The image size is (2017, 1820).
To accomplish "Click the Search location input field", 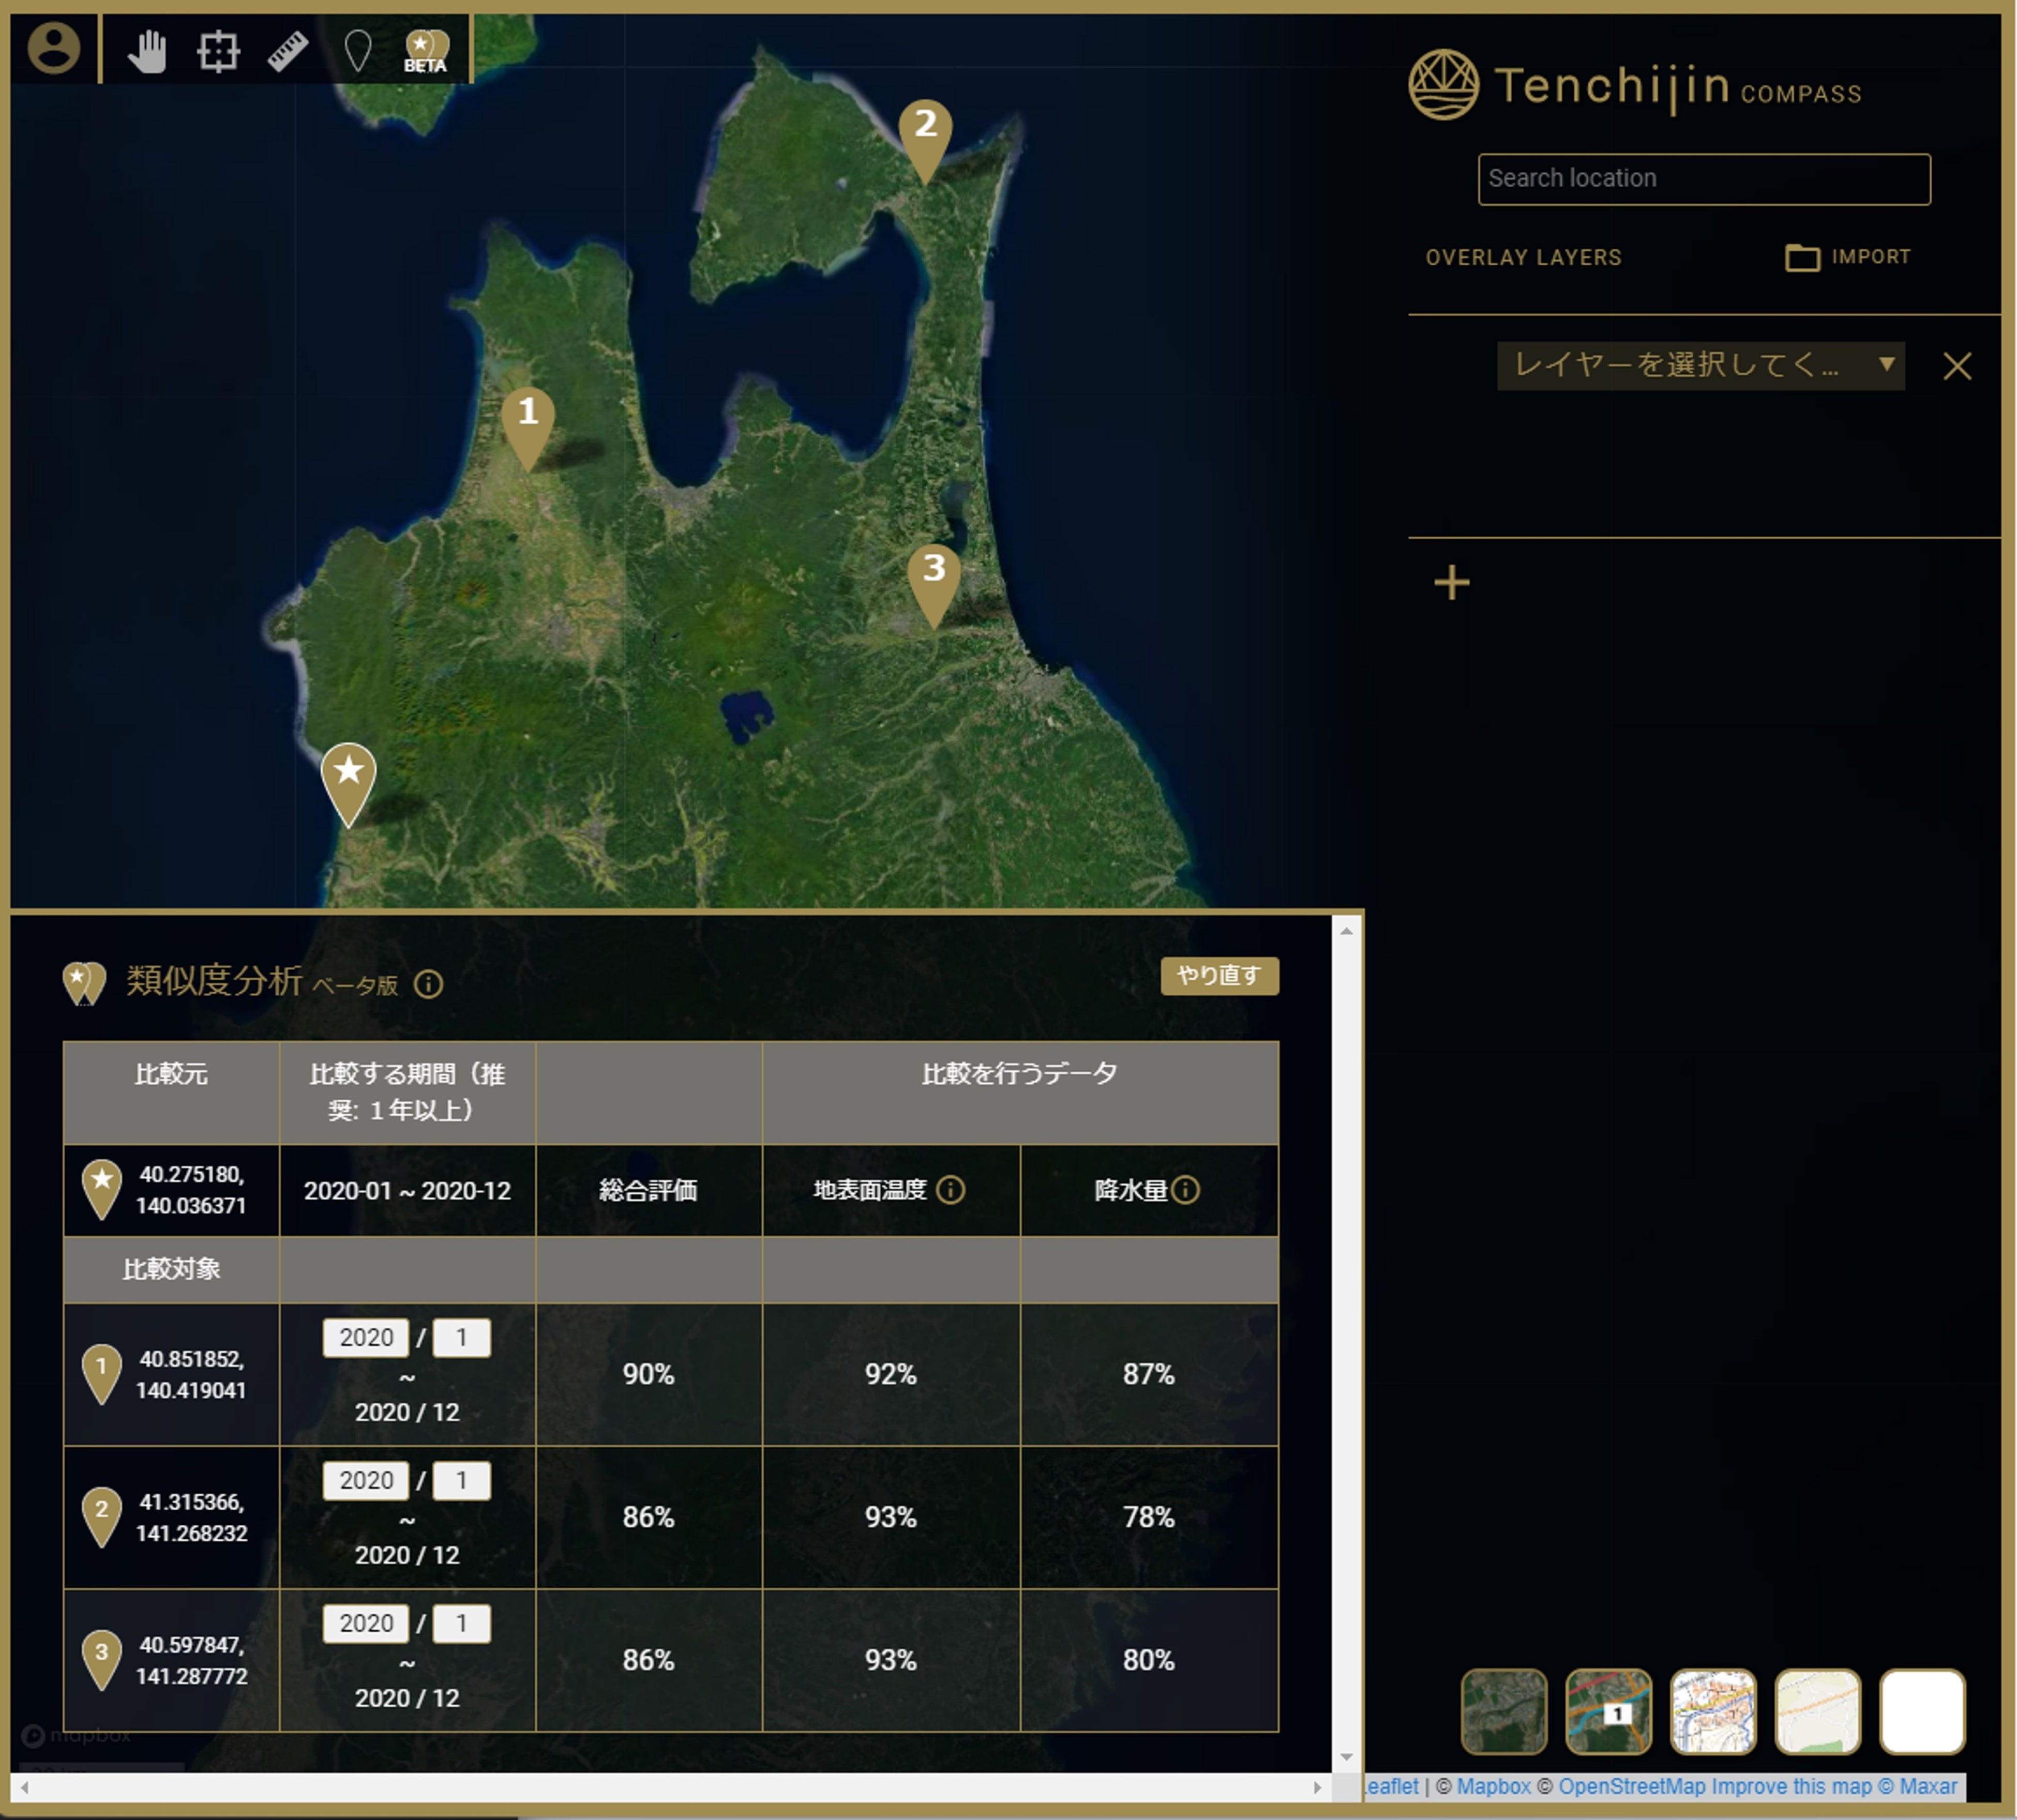I will click(1703, 179).
